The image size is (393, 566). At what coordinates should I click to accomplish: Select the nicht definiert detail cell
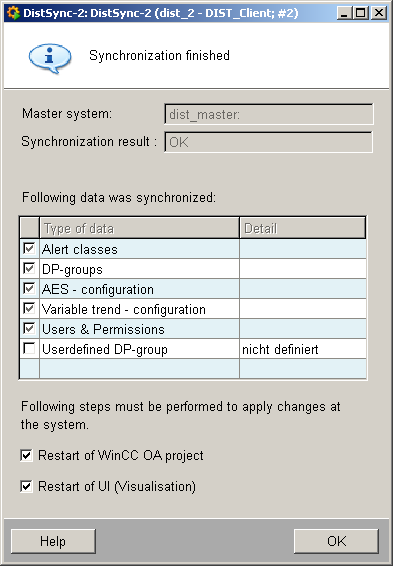[303, 349]
